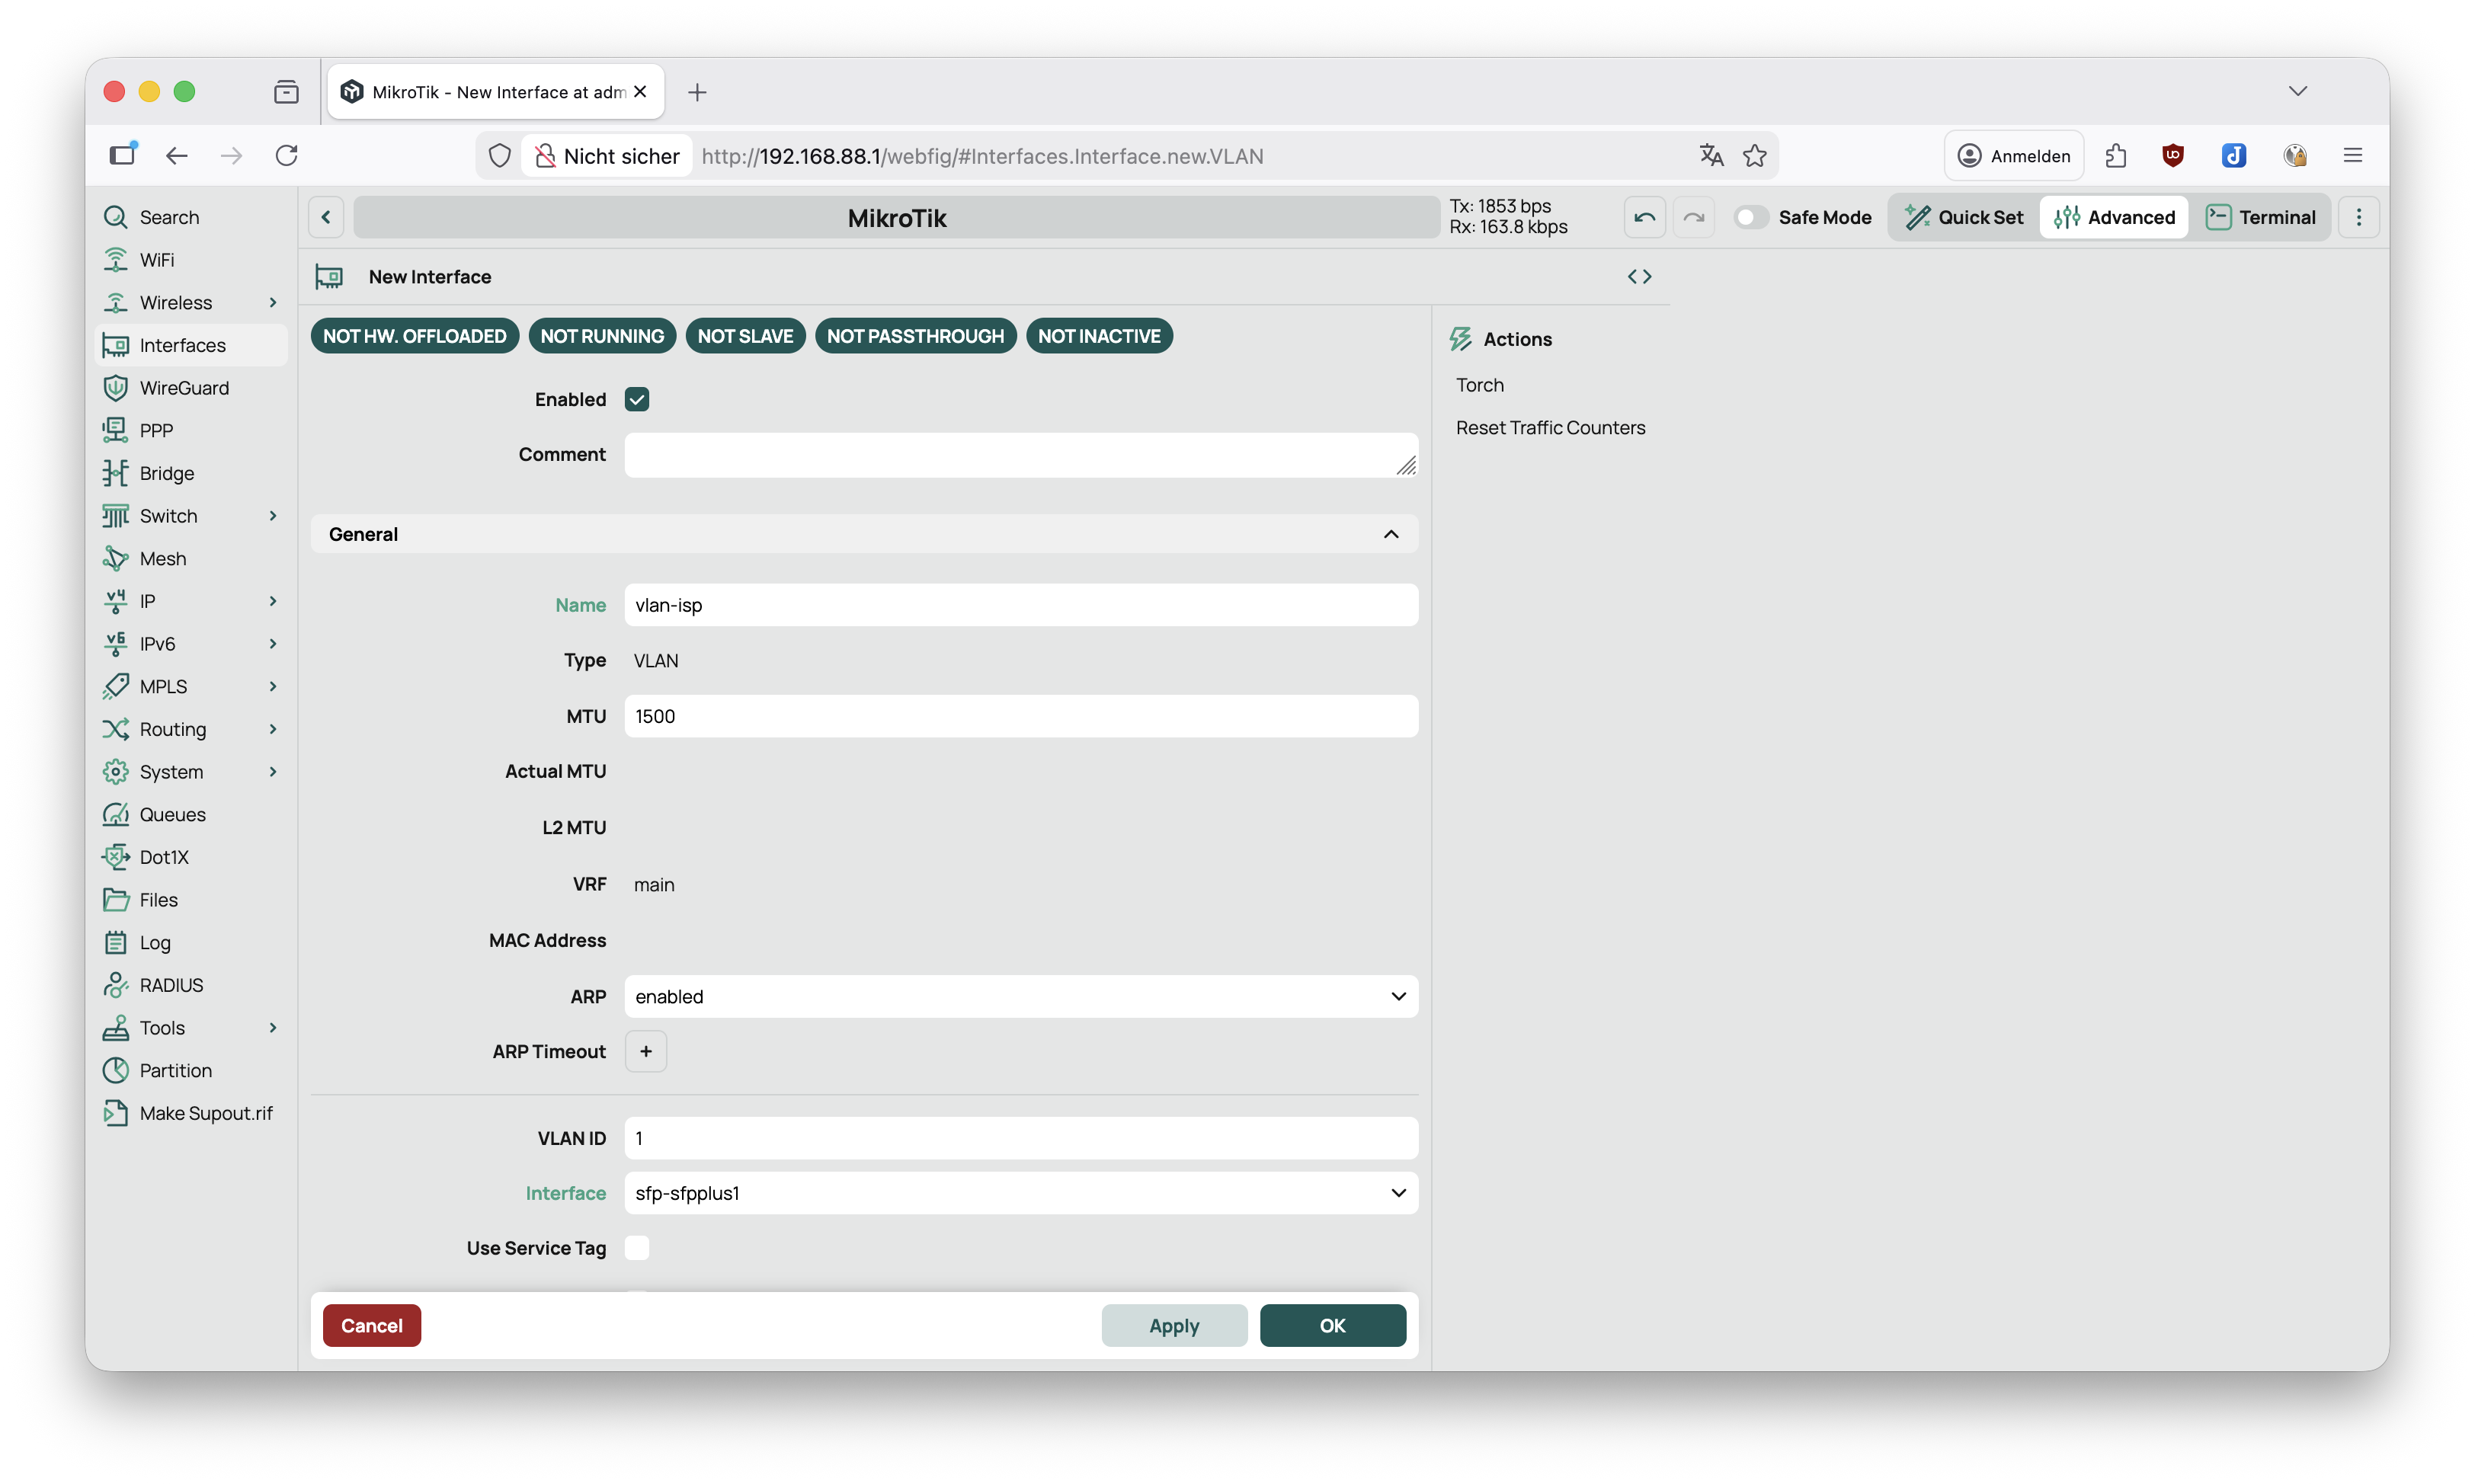Open the Dot1X section icon
This screenshot has height=1484, width=2475.
[116, 857]
